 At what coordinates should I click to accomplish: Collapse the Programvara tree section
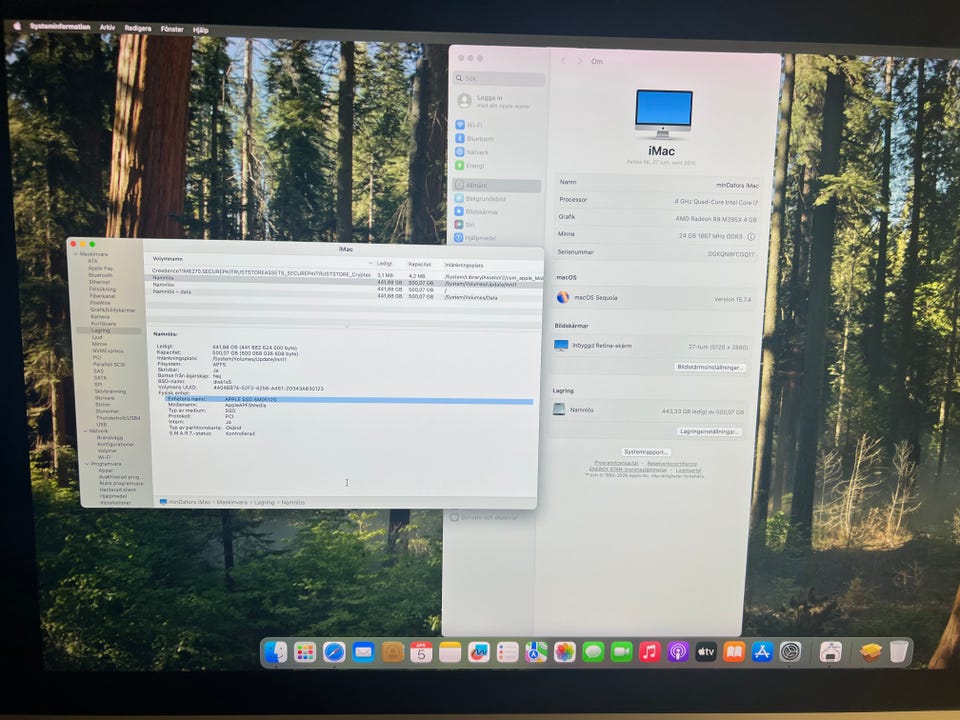pyautogui.click(x=87, y=464)
